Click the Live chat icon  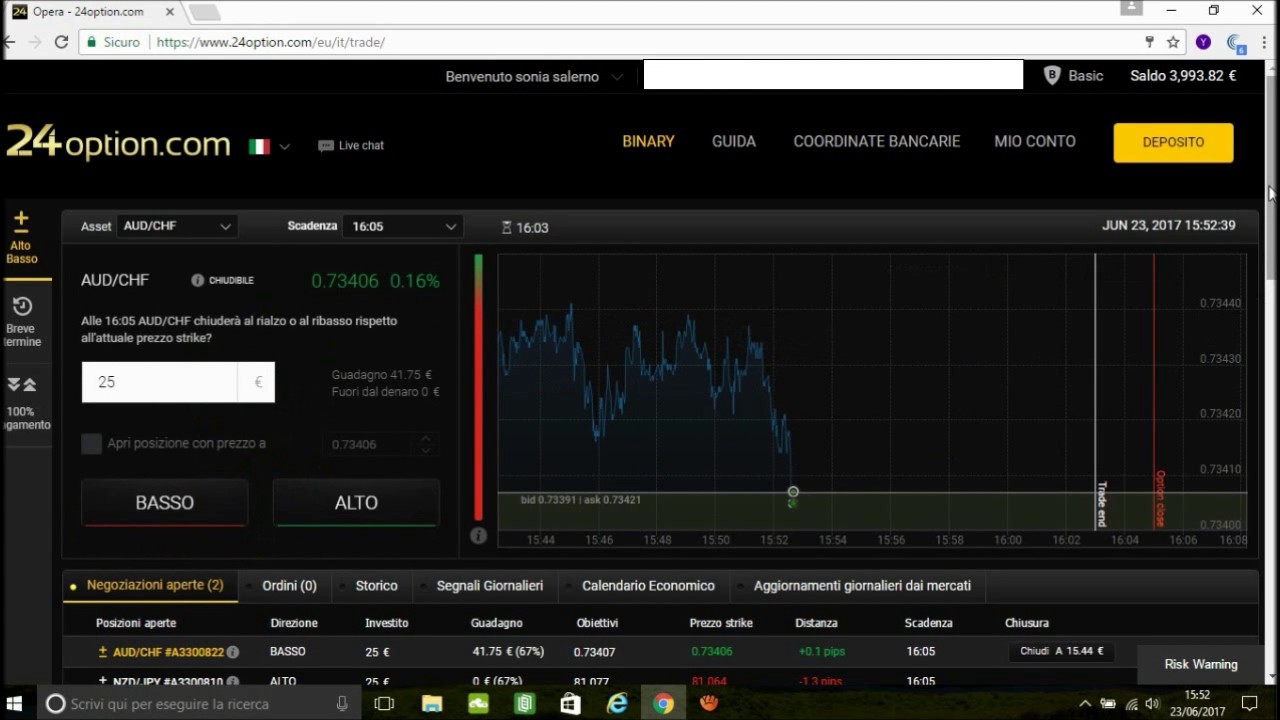tap(325, 146)
